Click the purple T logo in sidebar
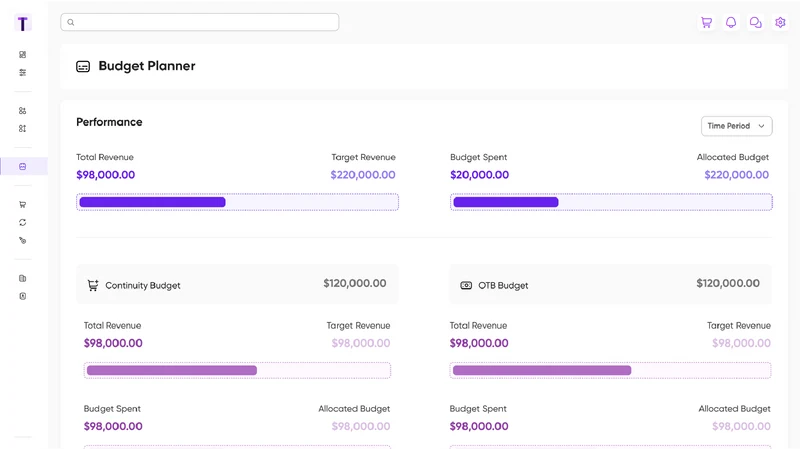Image resolution: width=800 pixels, height=450 pixels. coord(22,23)
